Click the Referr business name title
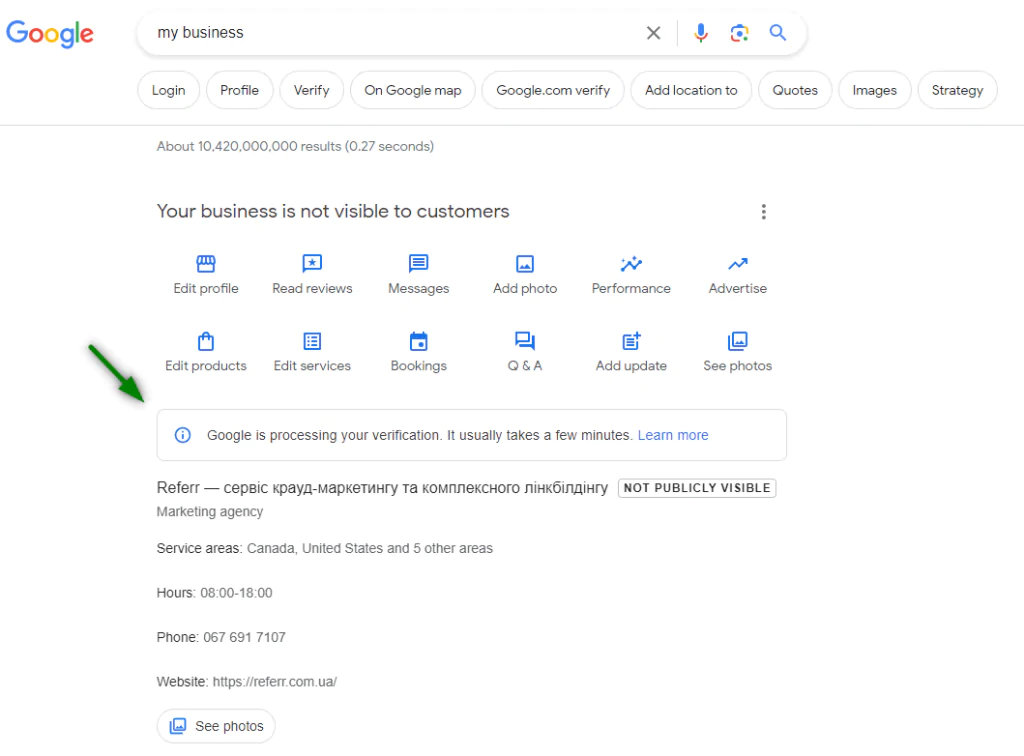This screenshot has width=1024, height=756. tap(382, 488)
